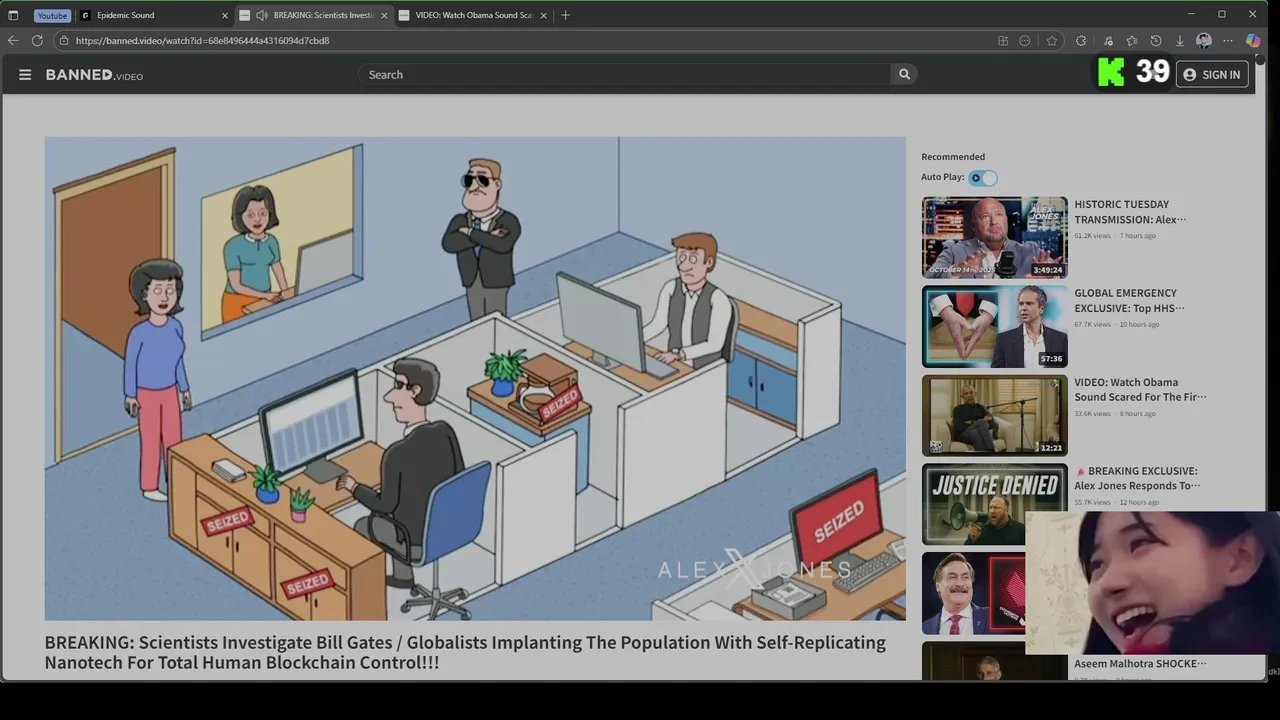The height and width of the screenshot is (720, 1280).
Task: Close the BREAKING: Scientists tab
Action: coord(384,15)
